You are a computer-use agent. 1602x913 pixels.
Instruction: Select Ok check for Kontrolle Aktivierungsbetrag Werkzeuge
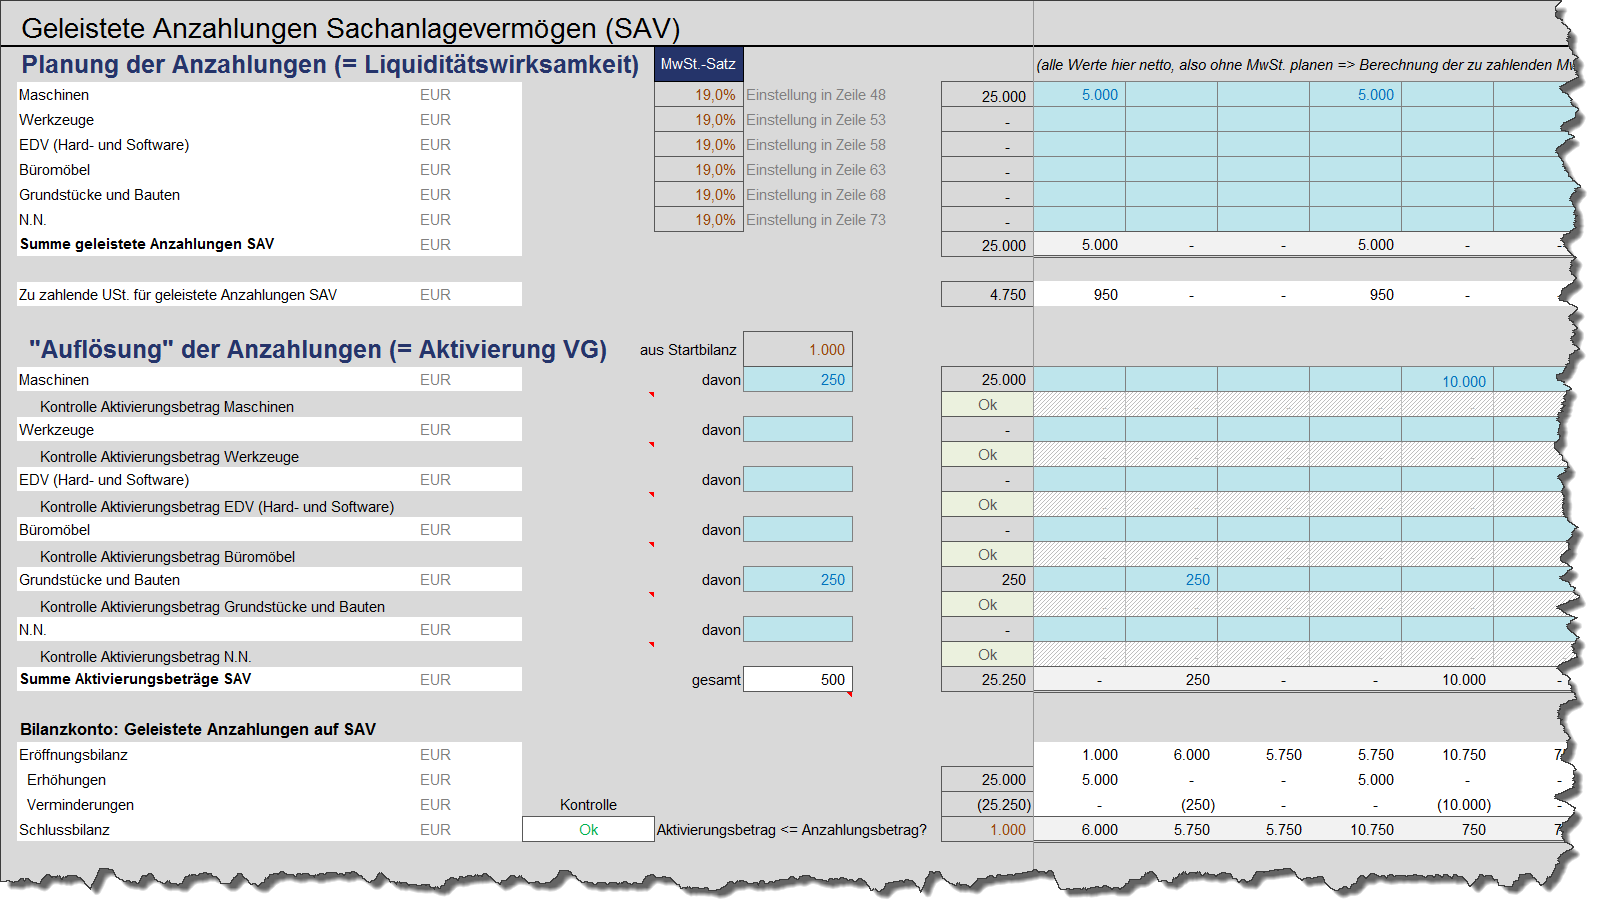[x=987, y=455]
